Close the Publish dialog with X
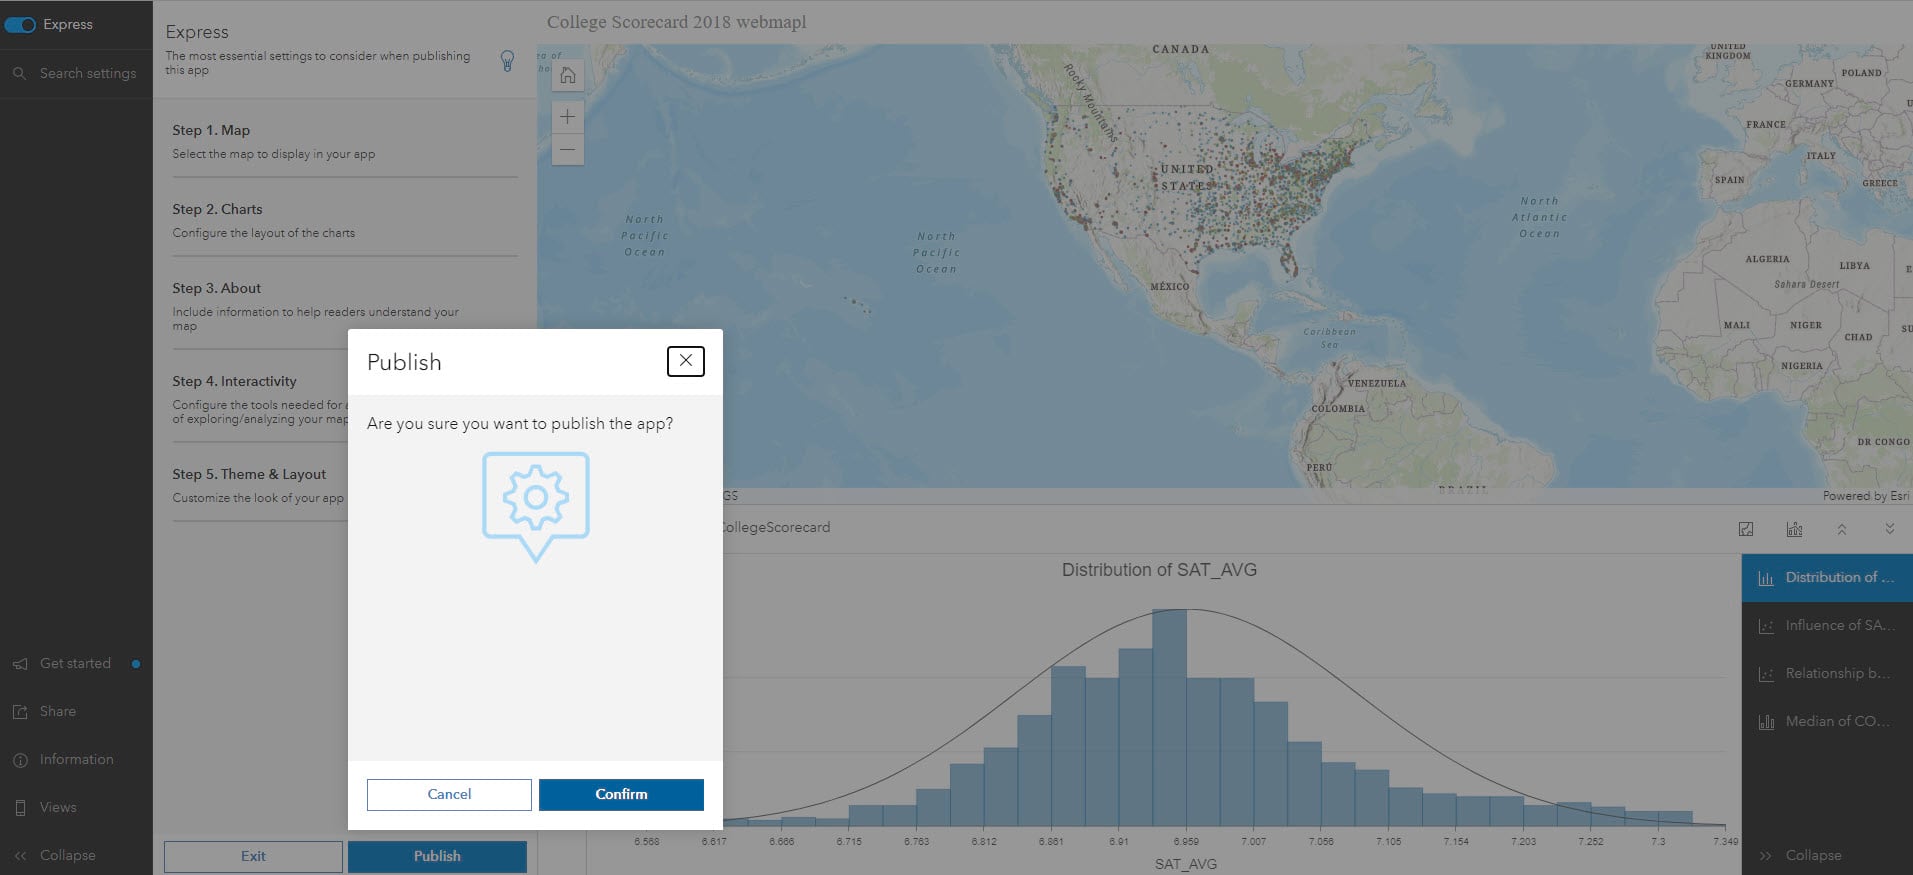 (685, 361)
